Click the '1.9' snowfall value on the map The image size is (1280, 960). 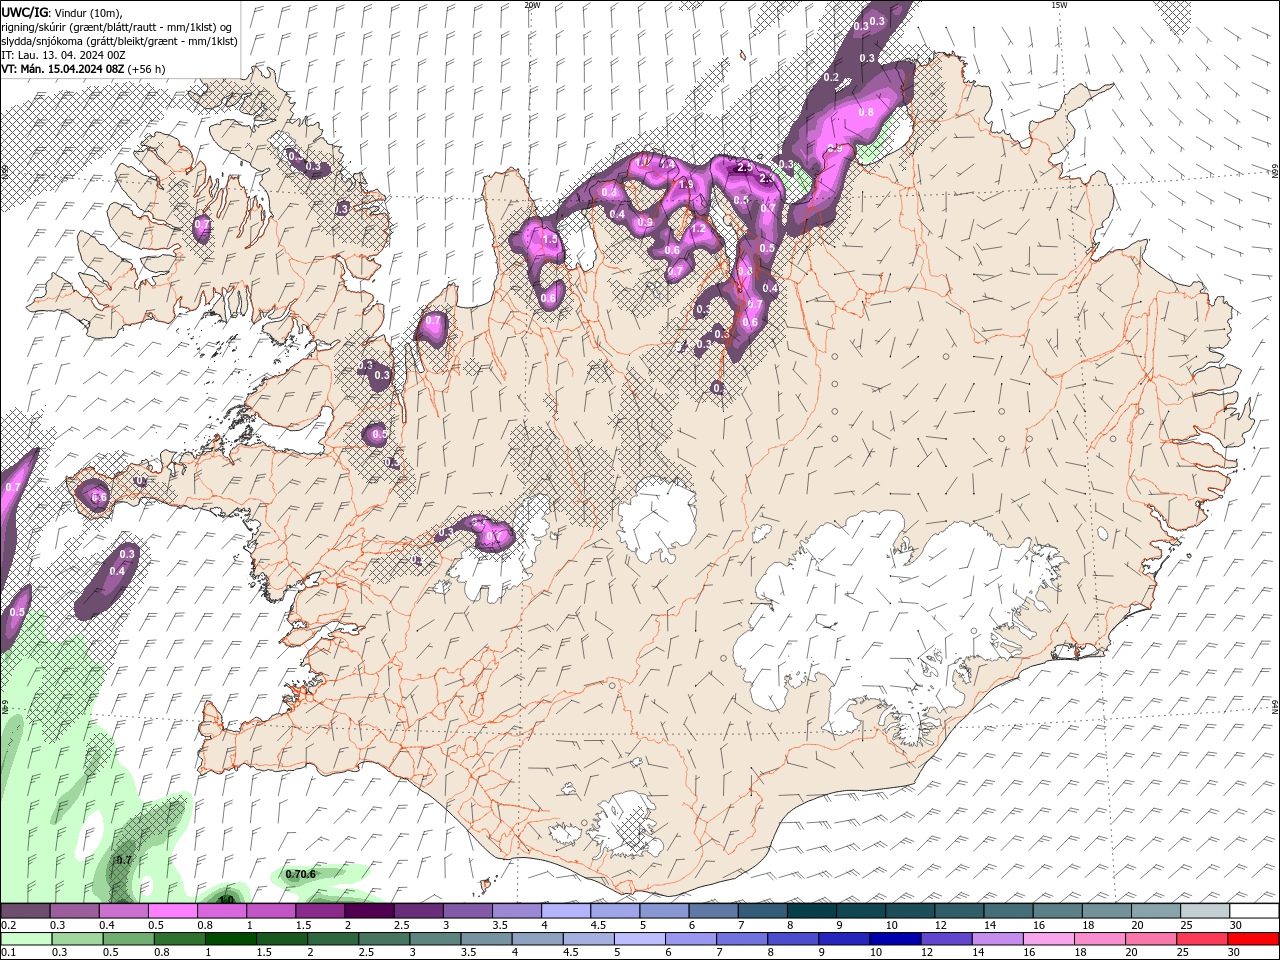tap(686, 184)
